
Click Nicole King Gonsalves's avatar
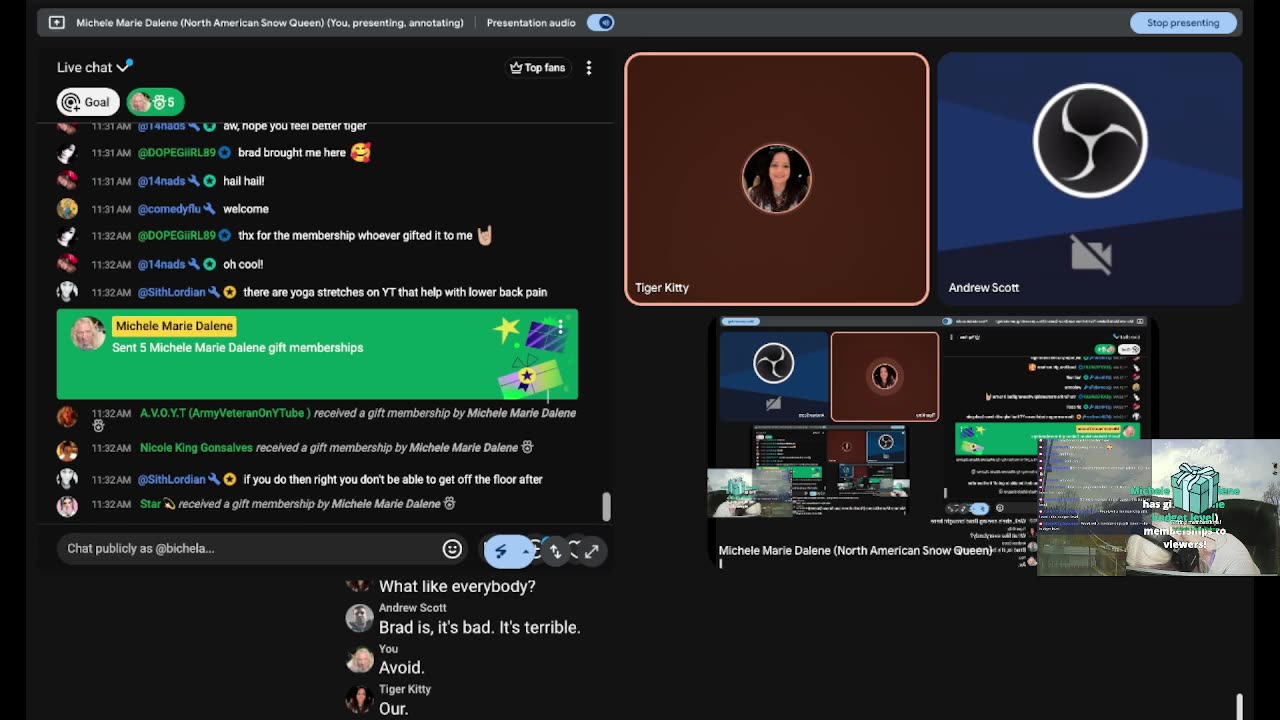click(x=67, y=449)
